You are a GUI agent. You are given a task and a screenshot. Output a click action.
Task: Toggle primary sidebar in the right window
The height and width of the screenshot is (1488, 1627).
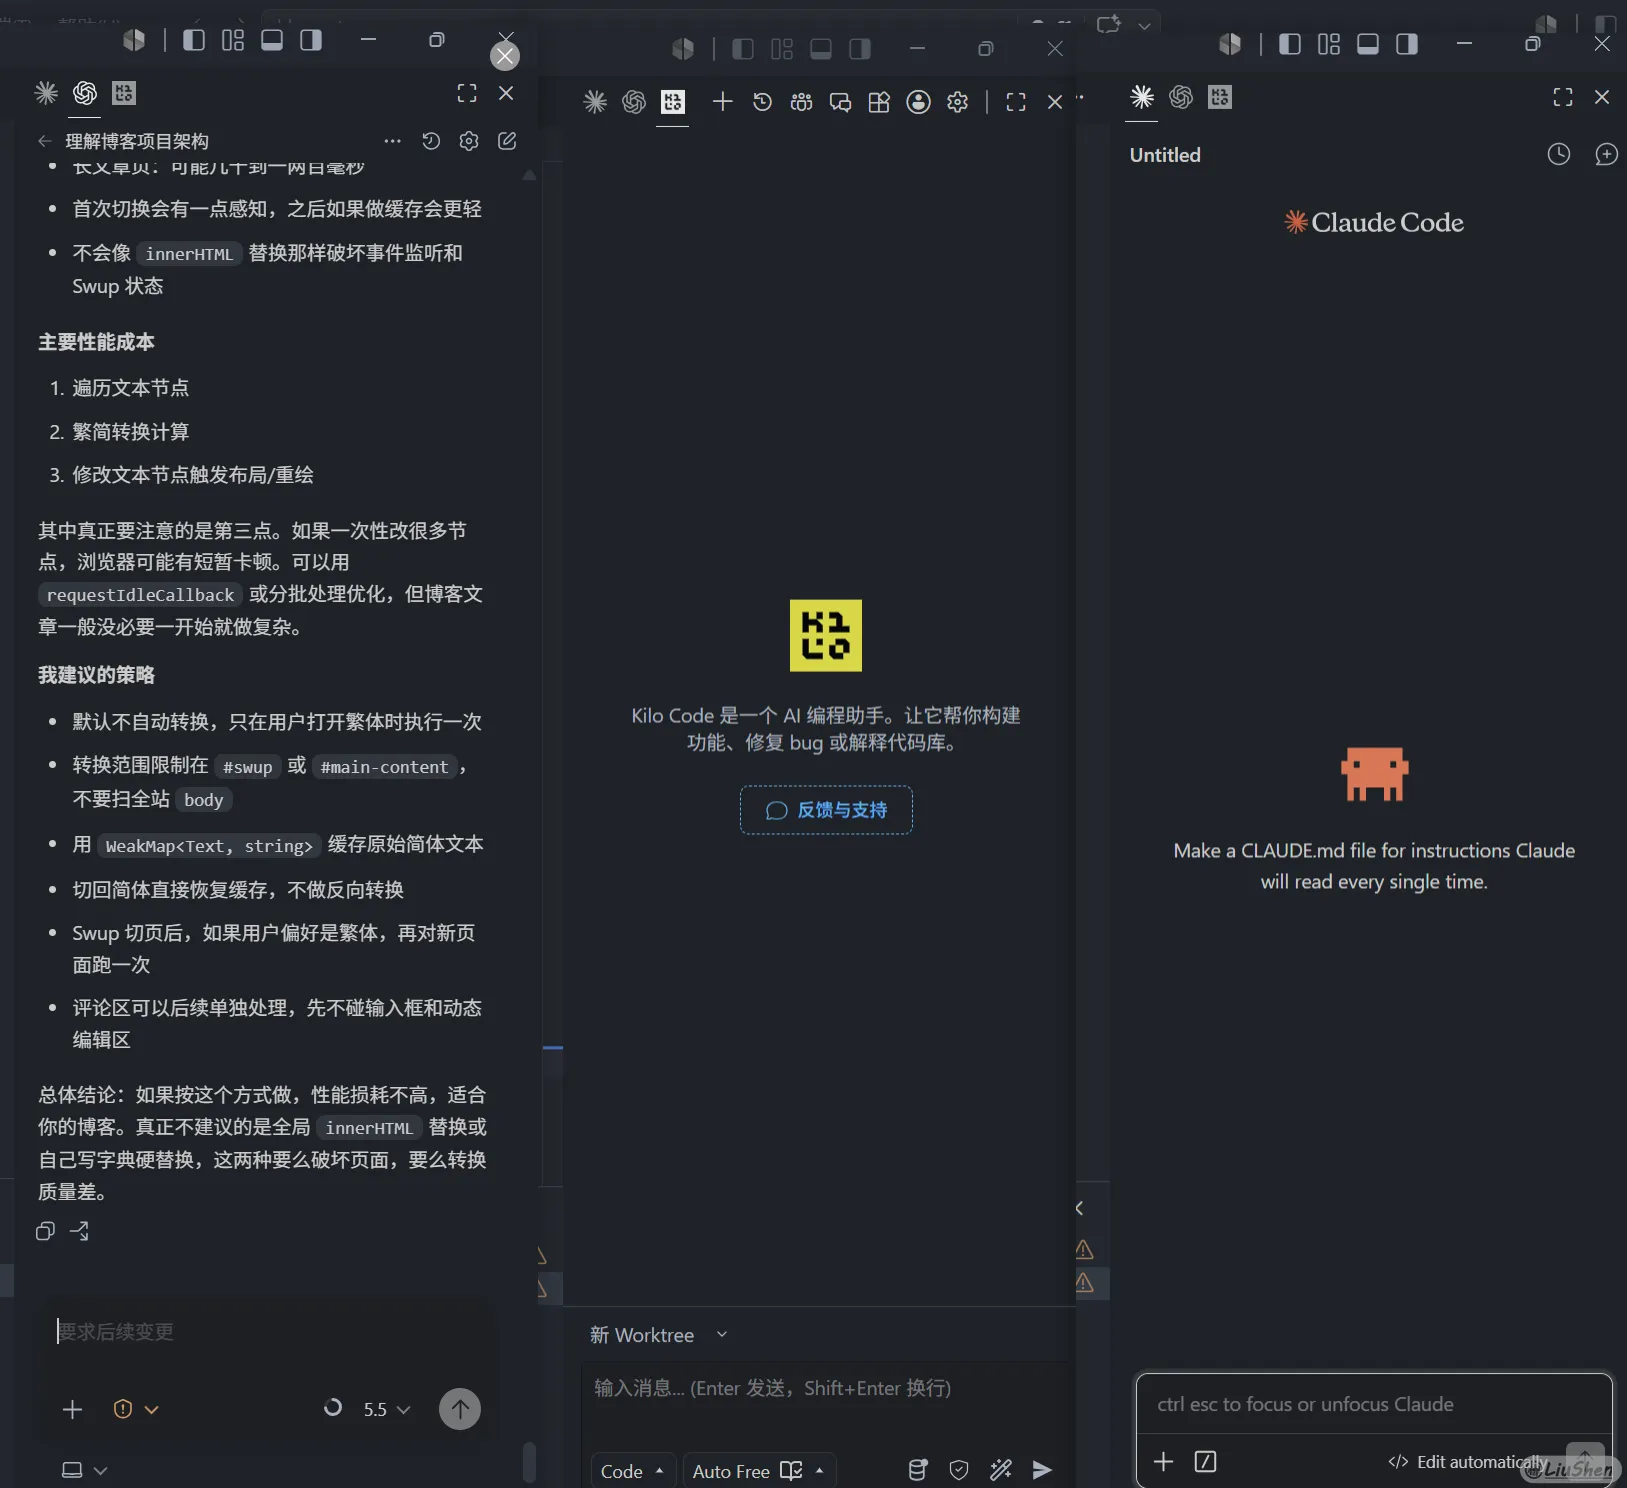click(x=1290, y=44)
